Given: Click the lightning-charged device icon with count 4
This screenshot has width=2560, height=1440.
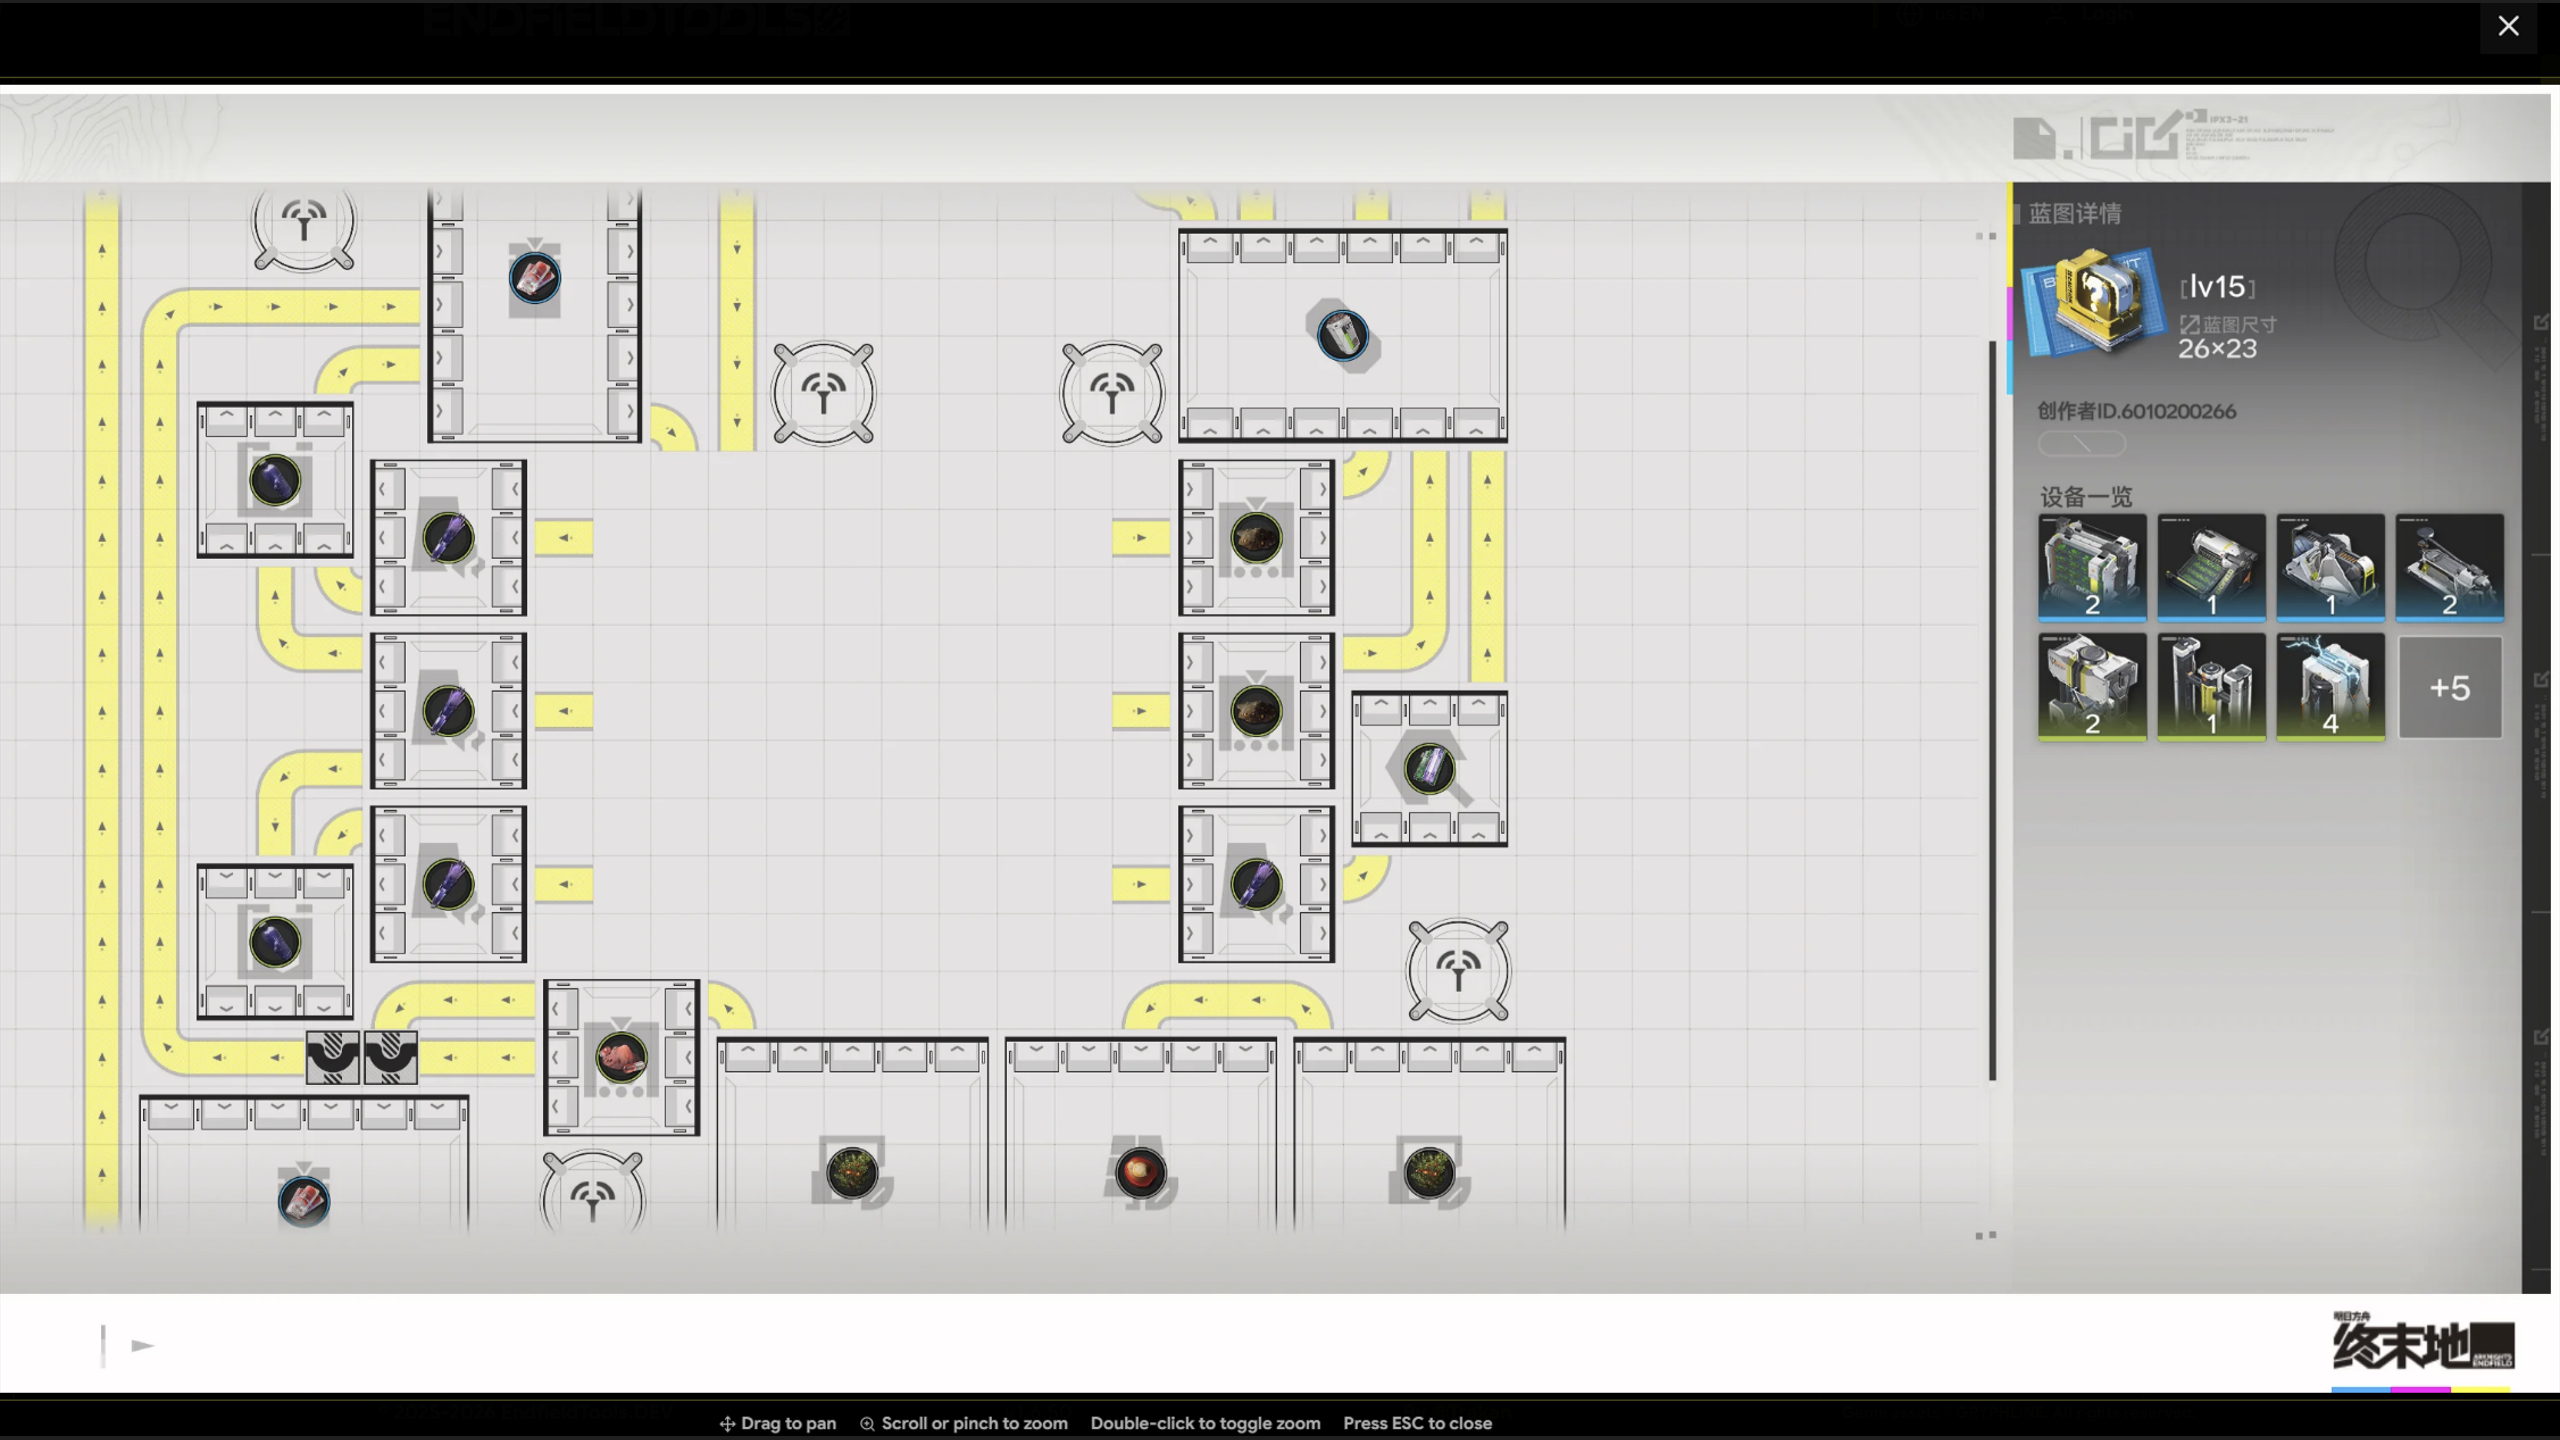Looking at the screenshot, I should (x=2331, y=687).
